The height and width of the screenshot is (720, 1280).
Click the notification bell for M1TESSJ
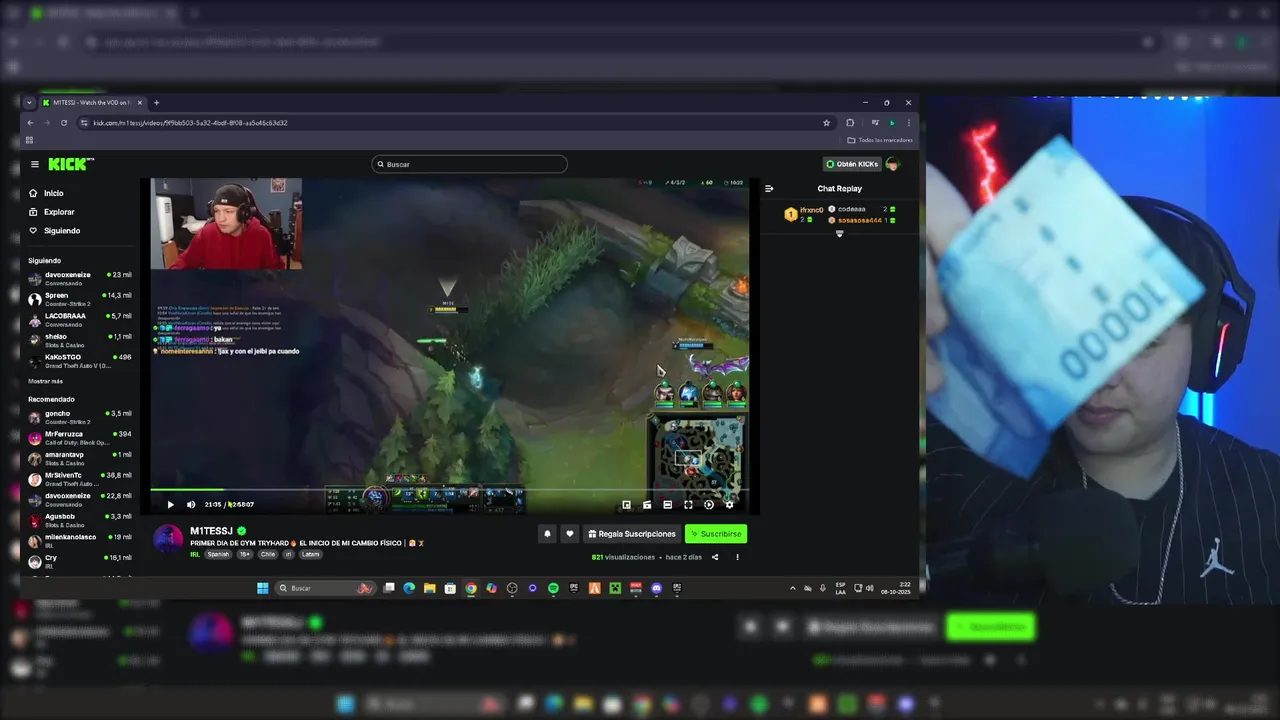(x=547, y=534)
